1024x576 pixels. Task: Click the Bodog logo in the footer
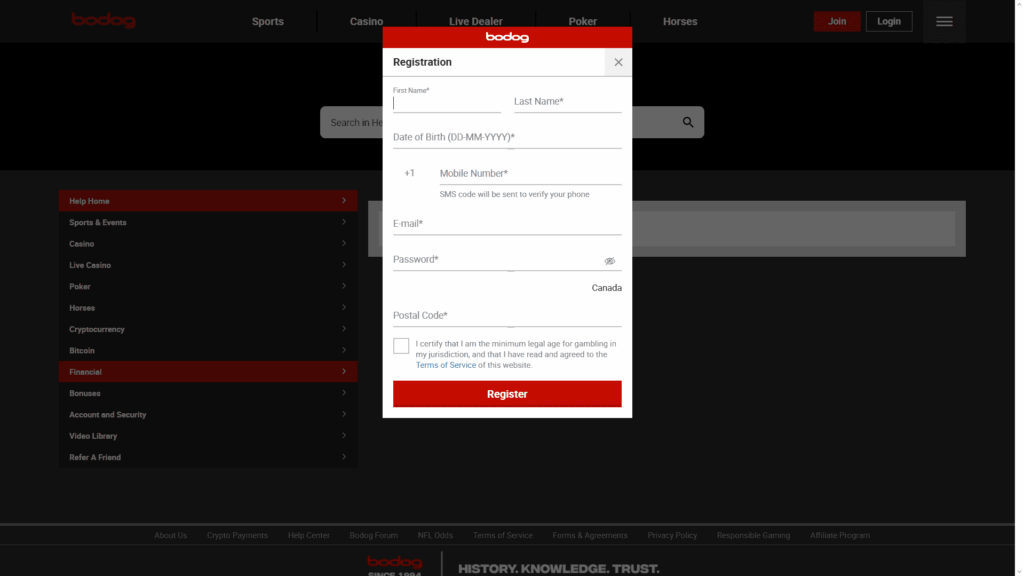point(394,562)
